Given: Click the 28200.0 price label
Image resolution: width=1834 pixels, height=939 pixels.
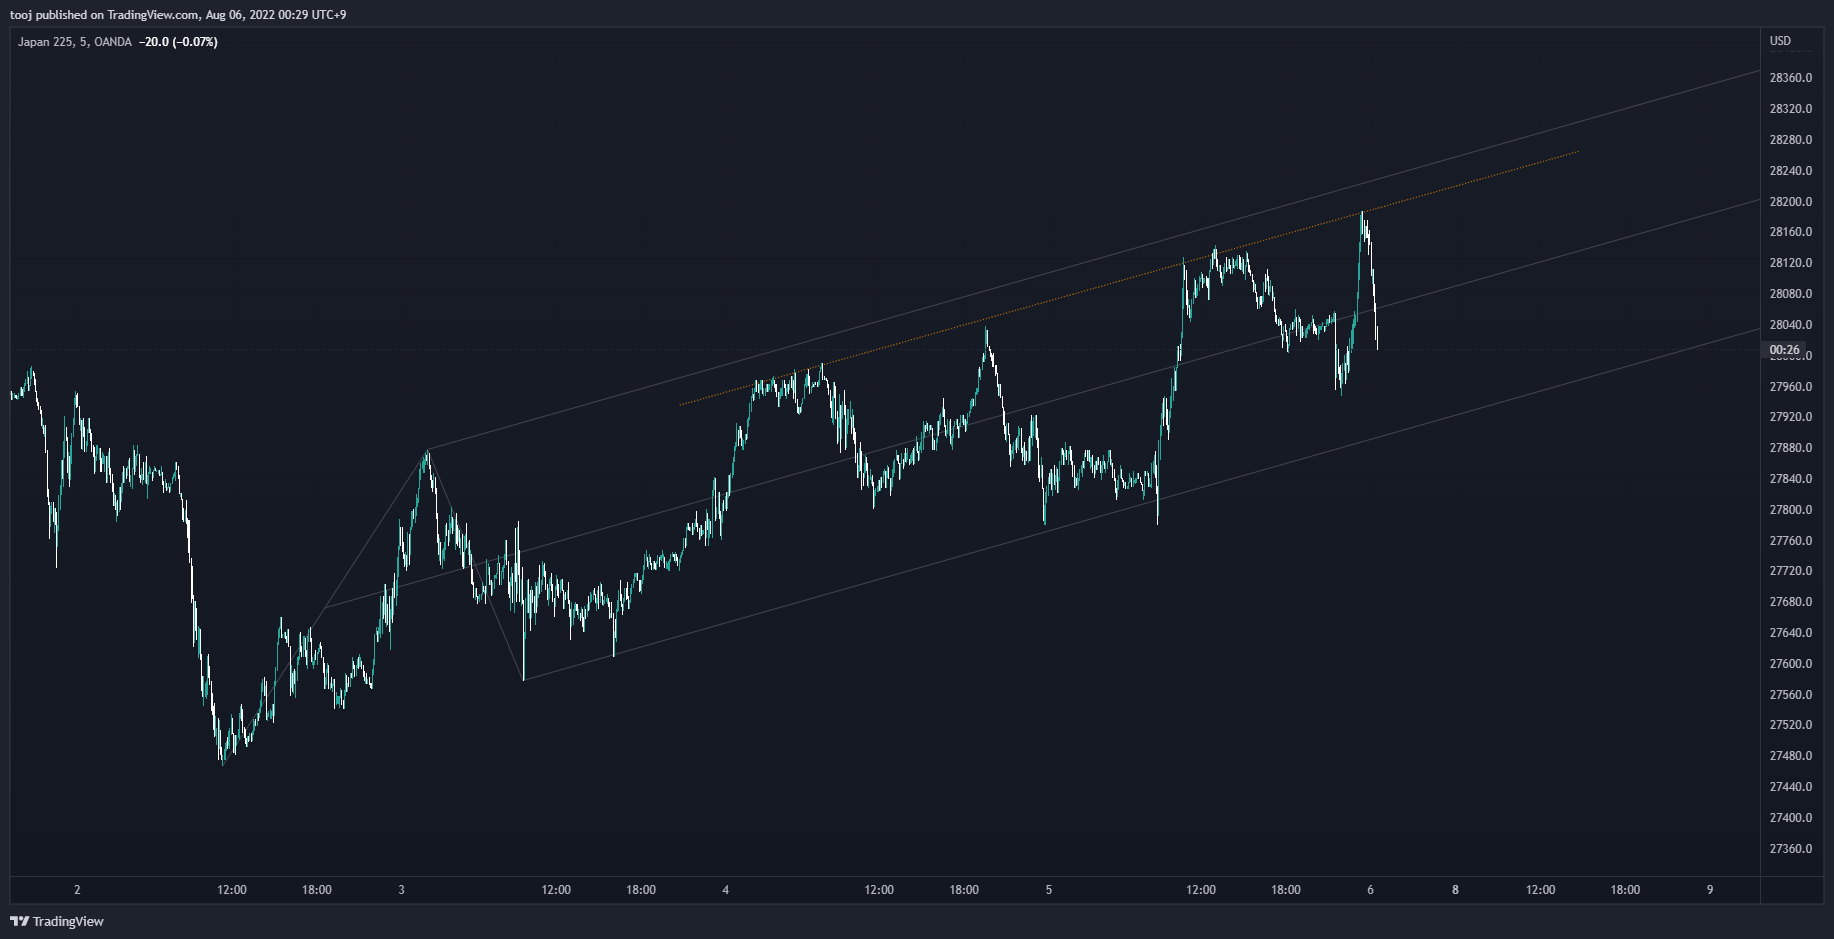Looking at the screenshot, I should pyautogui.click(x=1791, y=202).
